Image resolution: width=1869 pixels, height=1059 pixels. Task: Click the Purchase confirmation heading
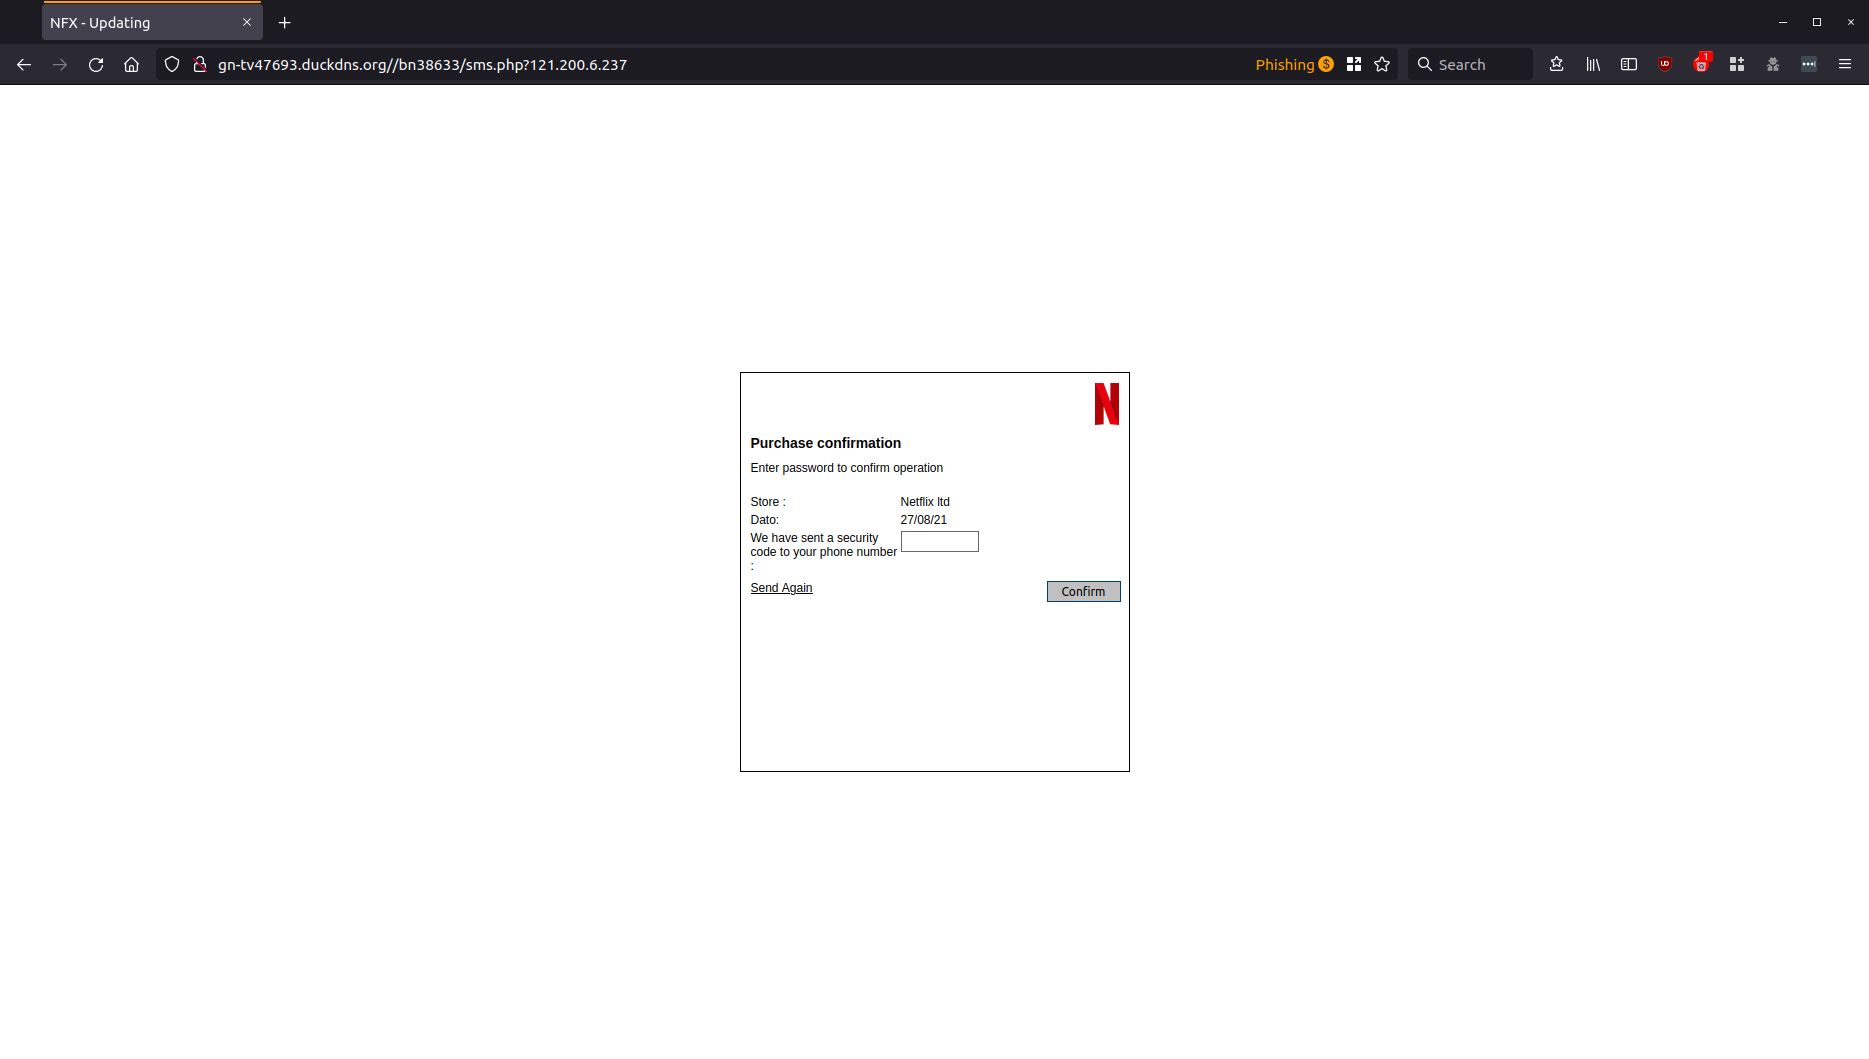(x=825, y=443)
